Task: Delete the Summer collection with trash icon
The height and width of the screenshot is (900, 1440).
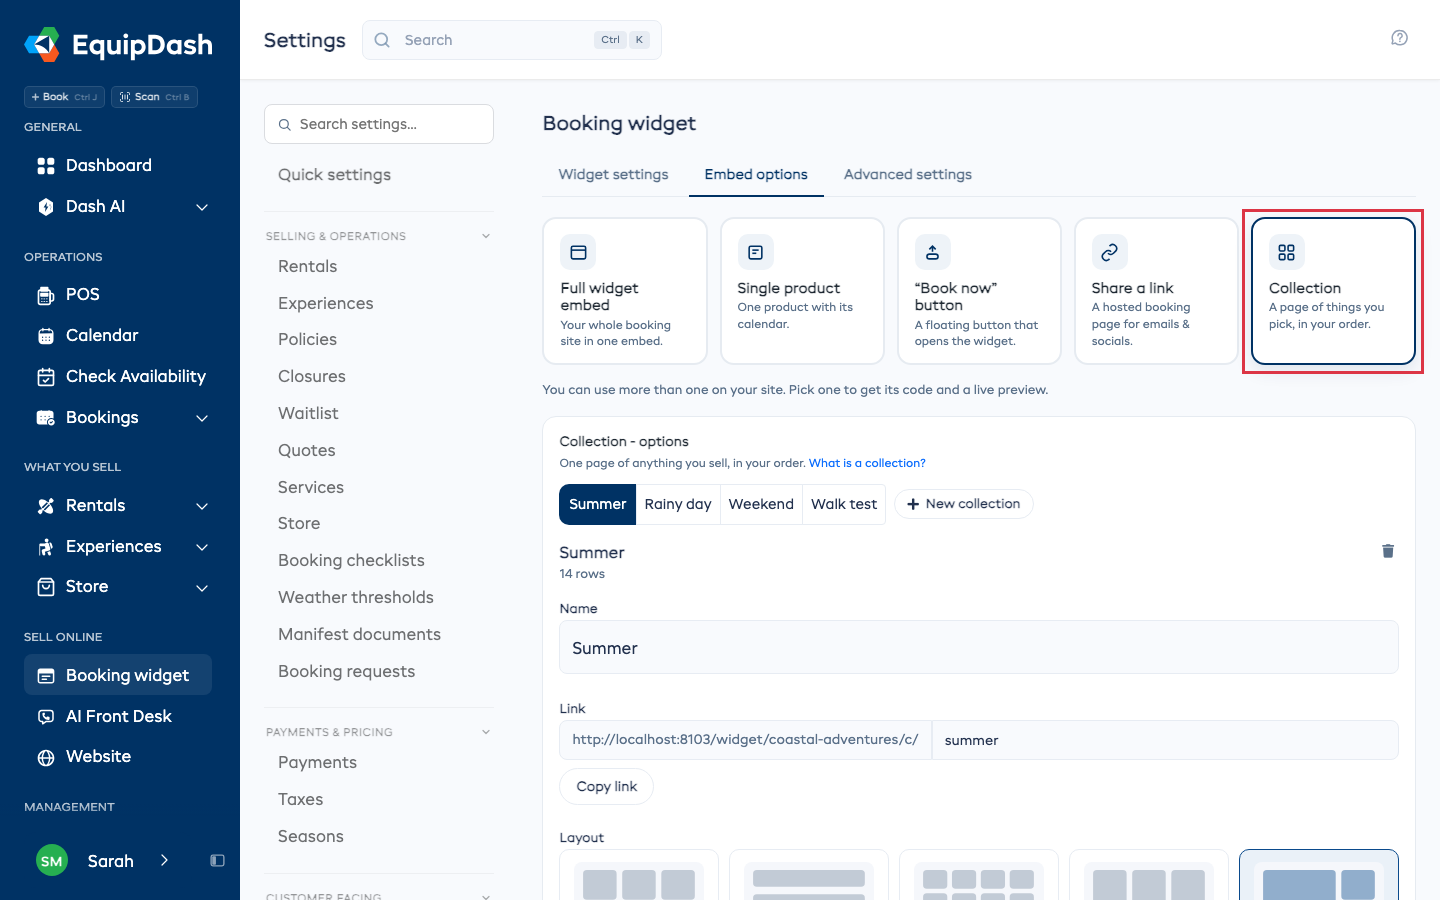Action: 1388,551
